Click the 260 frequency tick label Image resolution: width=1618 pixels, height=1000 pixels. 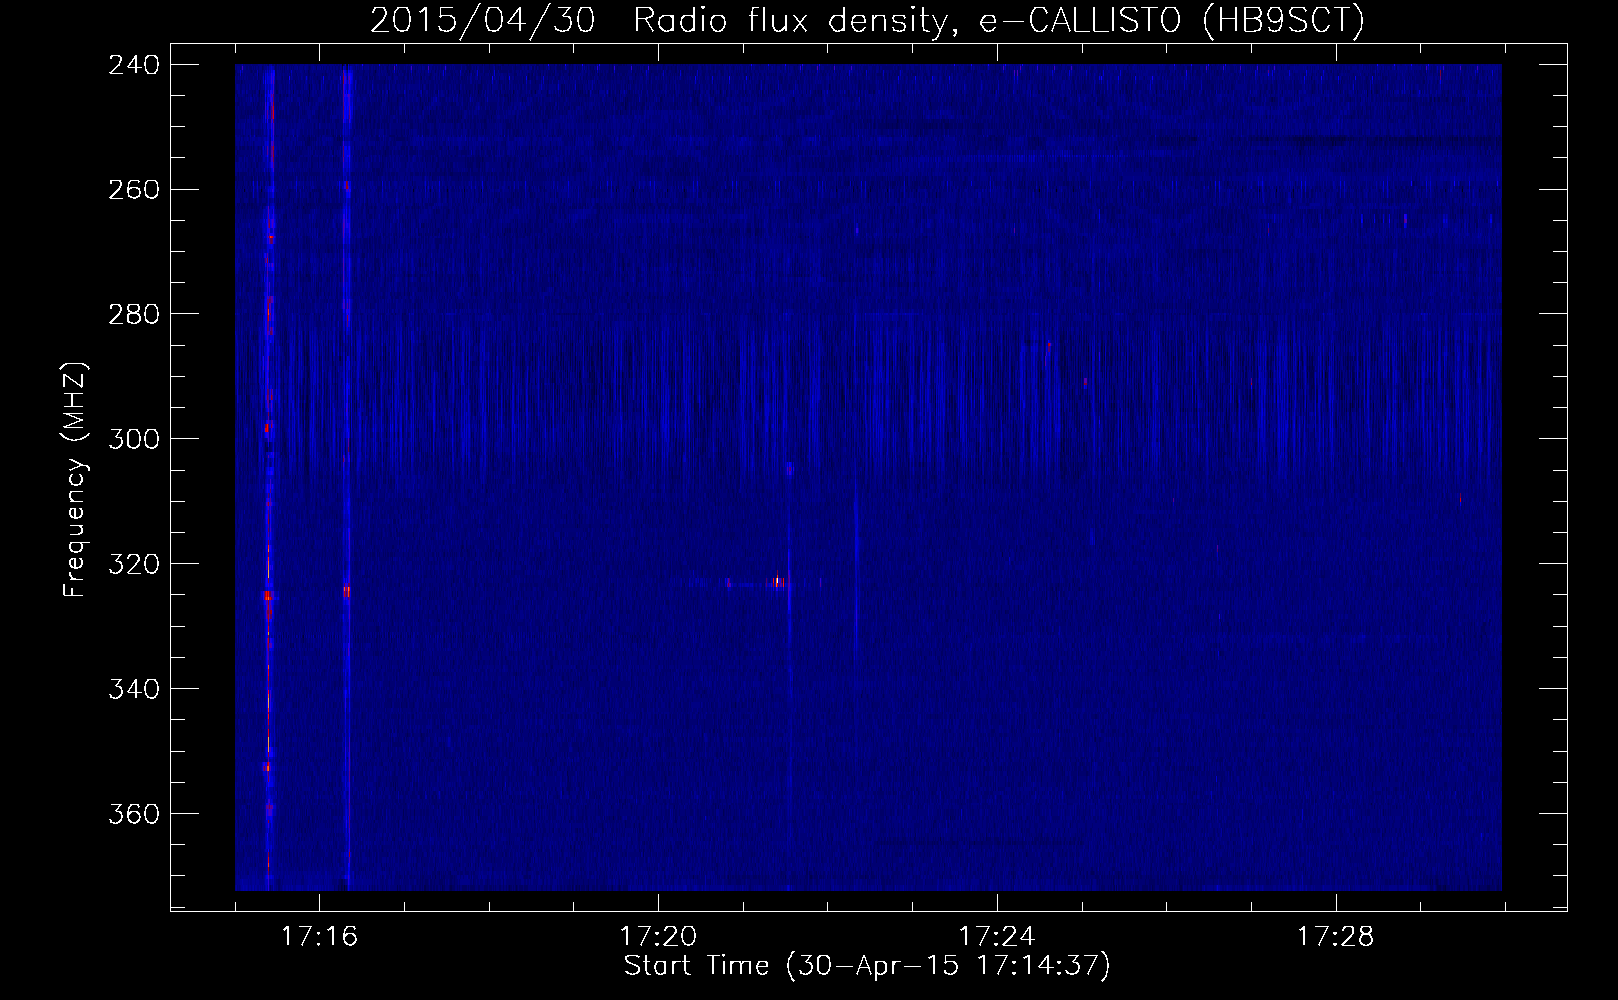tap(134, 190)
